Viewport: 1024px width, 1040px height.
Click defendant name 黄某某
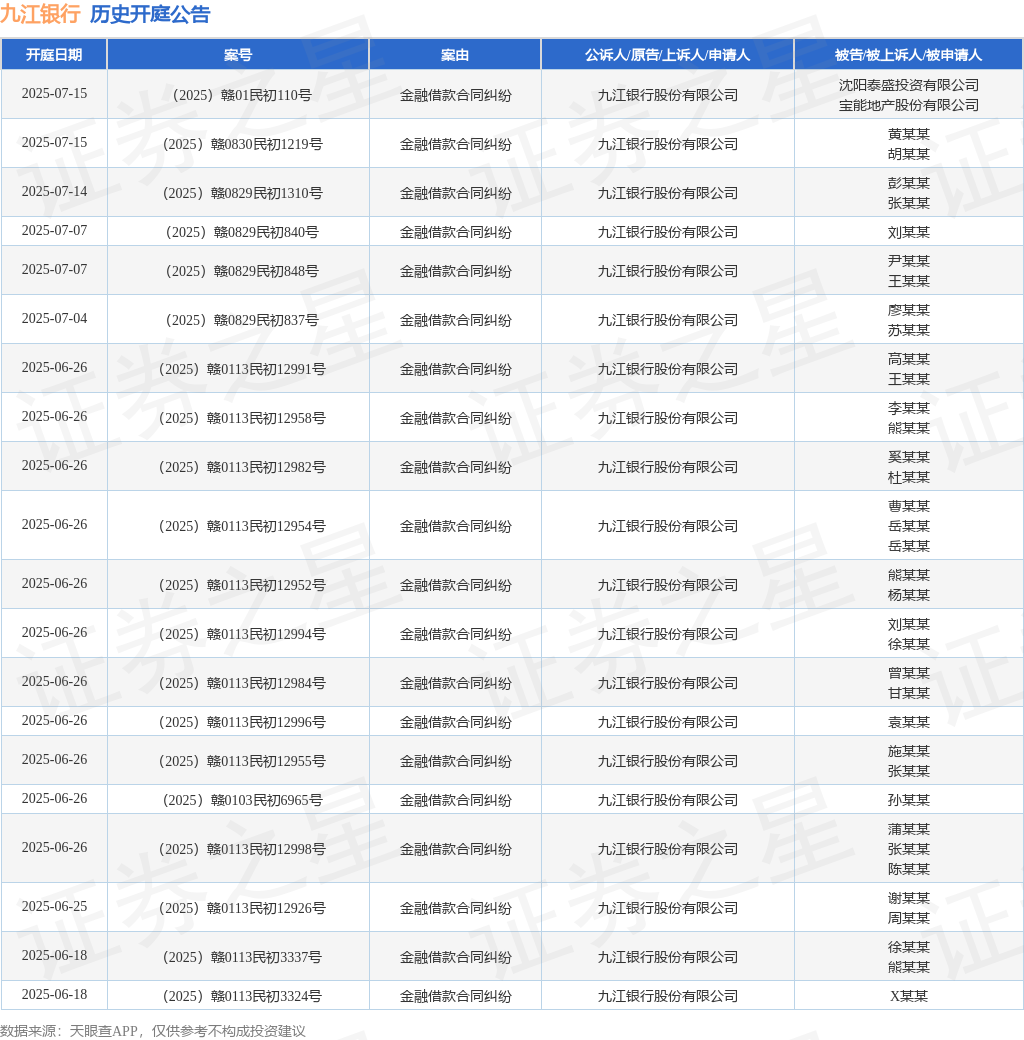pos(909,135)
